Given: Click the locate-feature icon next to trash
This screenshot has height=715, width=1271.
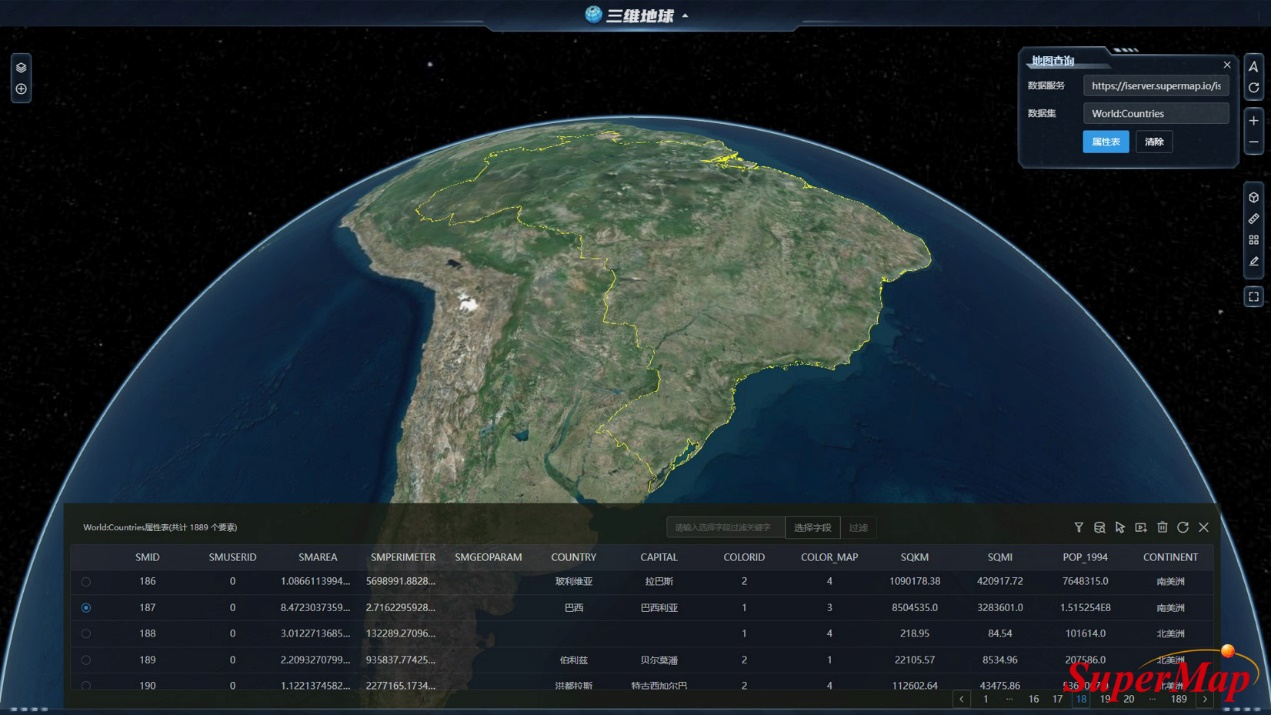Looking at the screenshot, I should tap(1141, 527).
